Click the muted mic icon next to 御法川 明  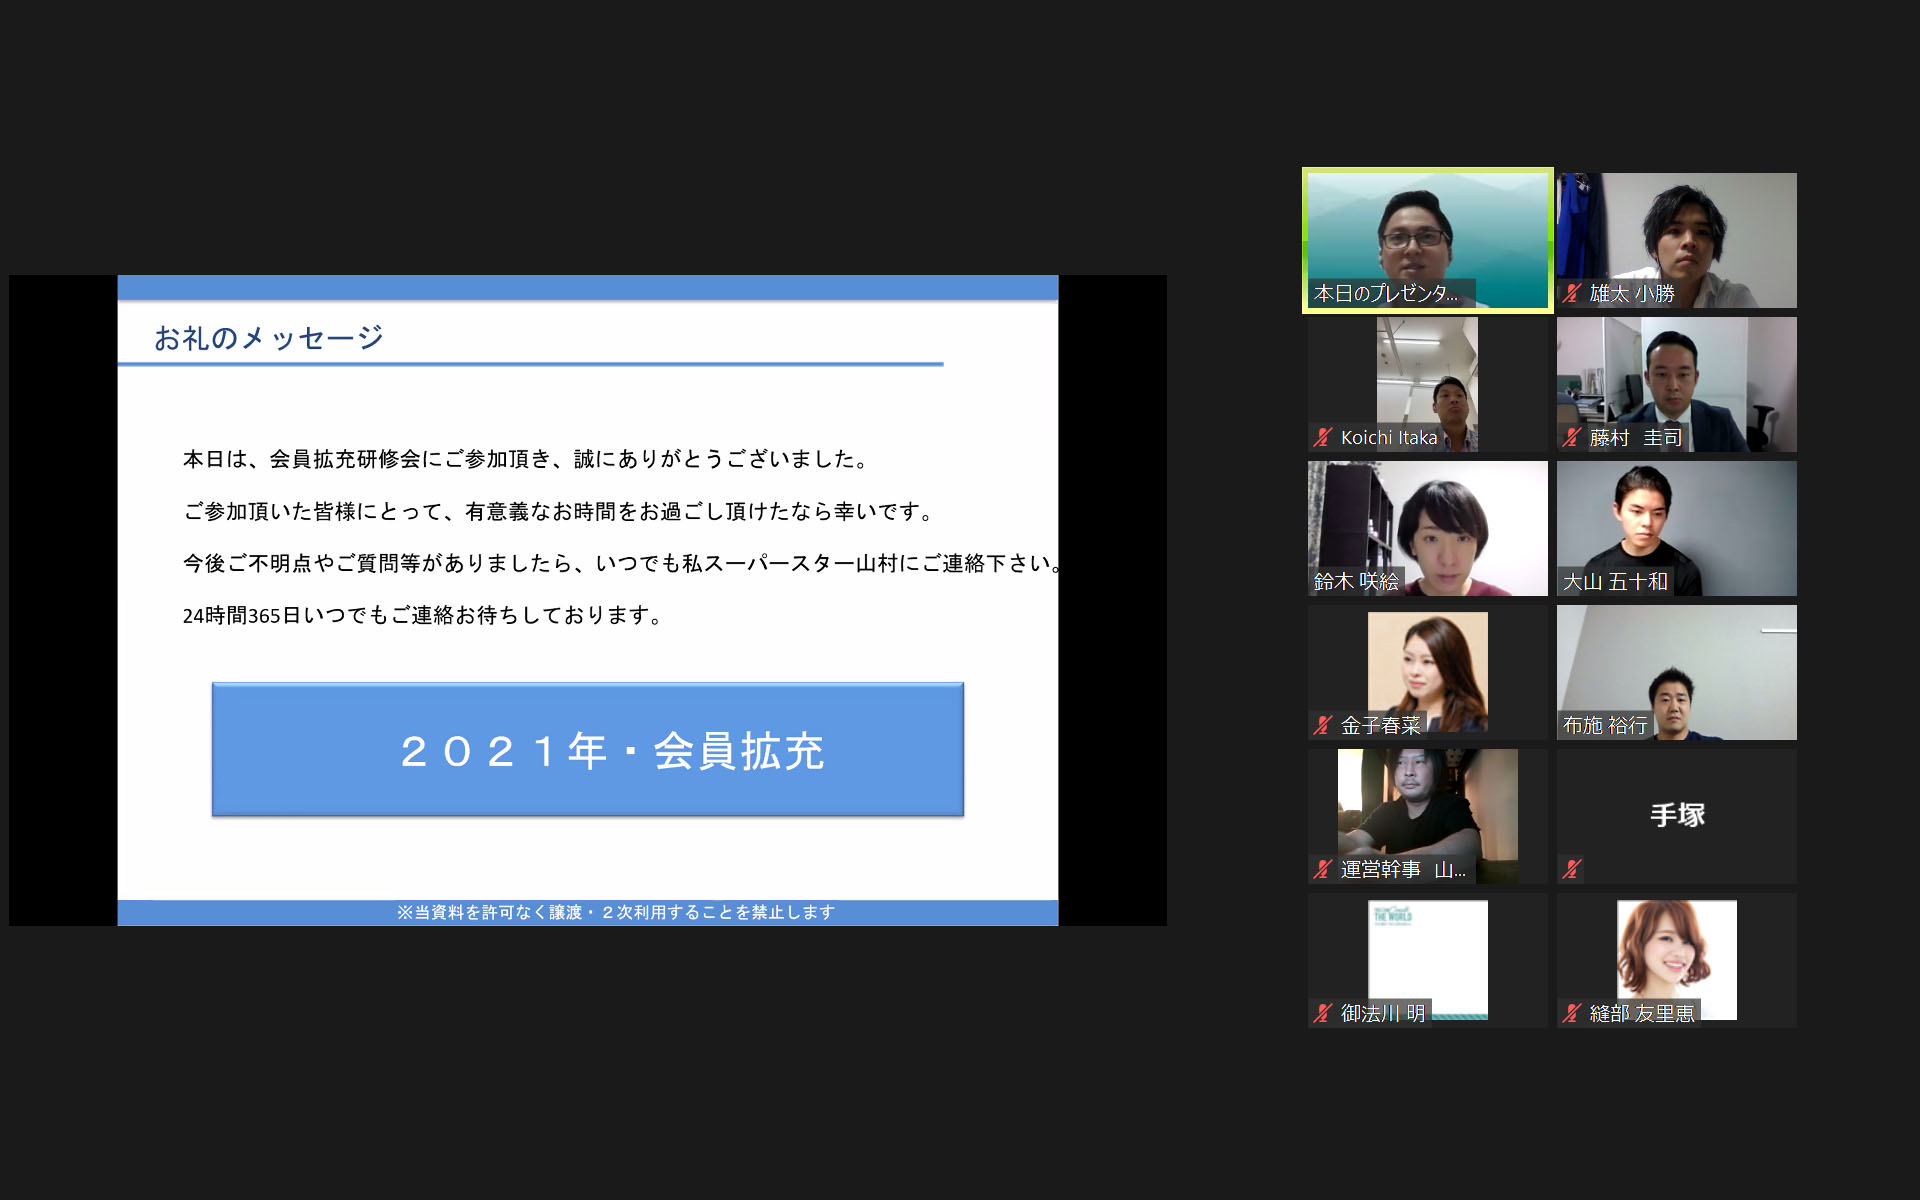click(1323, 1013)
